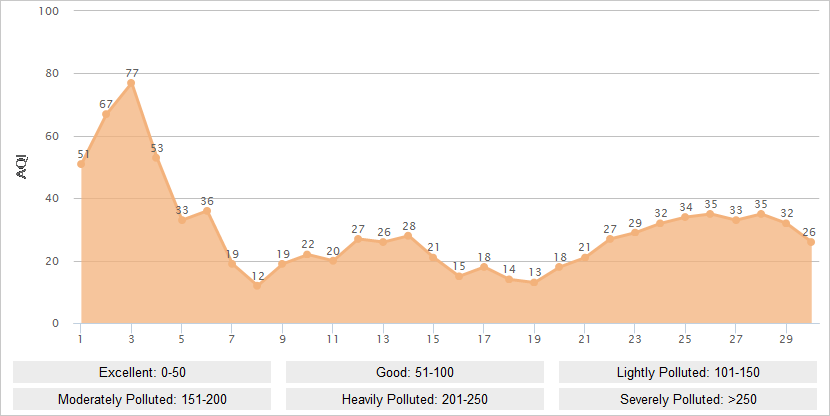
Task: Click the Severely Polluted: >250 legend box
Action: pos(688,399)
